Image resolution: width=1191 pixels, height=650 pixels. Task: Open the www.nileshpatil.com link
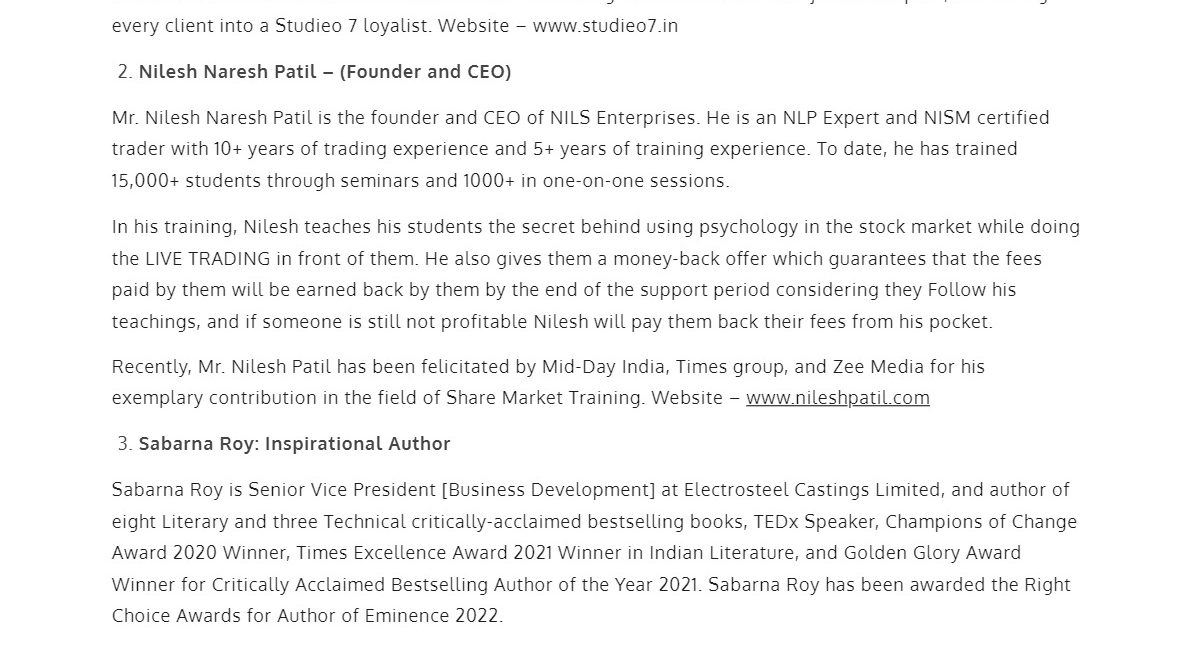(837, 398)
